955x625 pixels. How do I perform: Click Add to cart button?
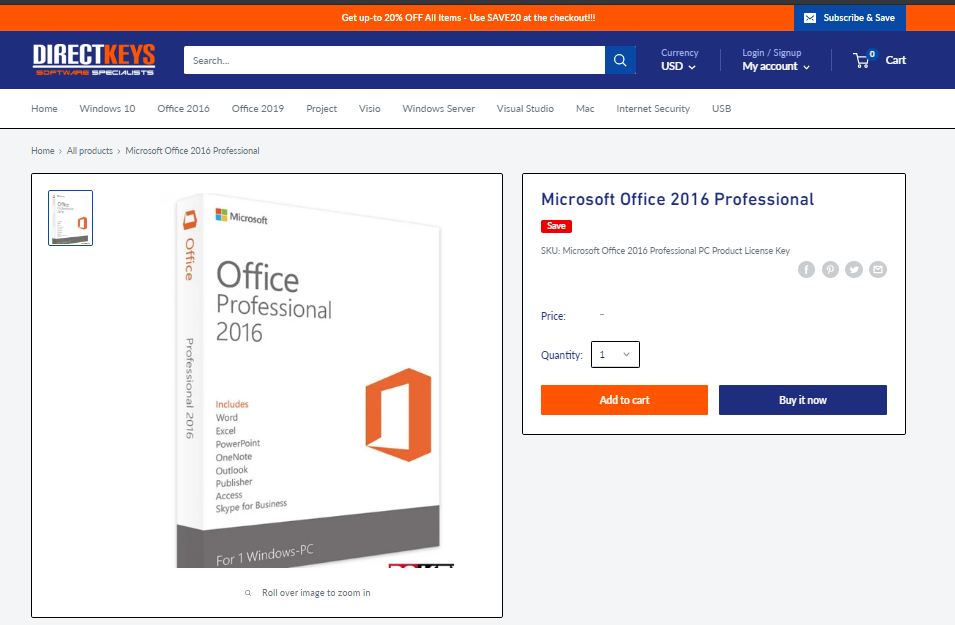click(624, 400)
